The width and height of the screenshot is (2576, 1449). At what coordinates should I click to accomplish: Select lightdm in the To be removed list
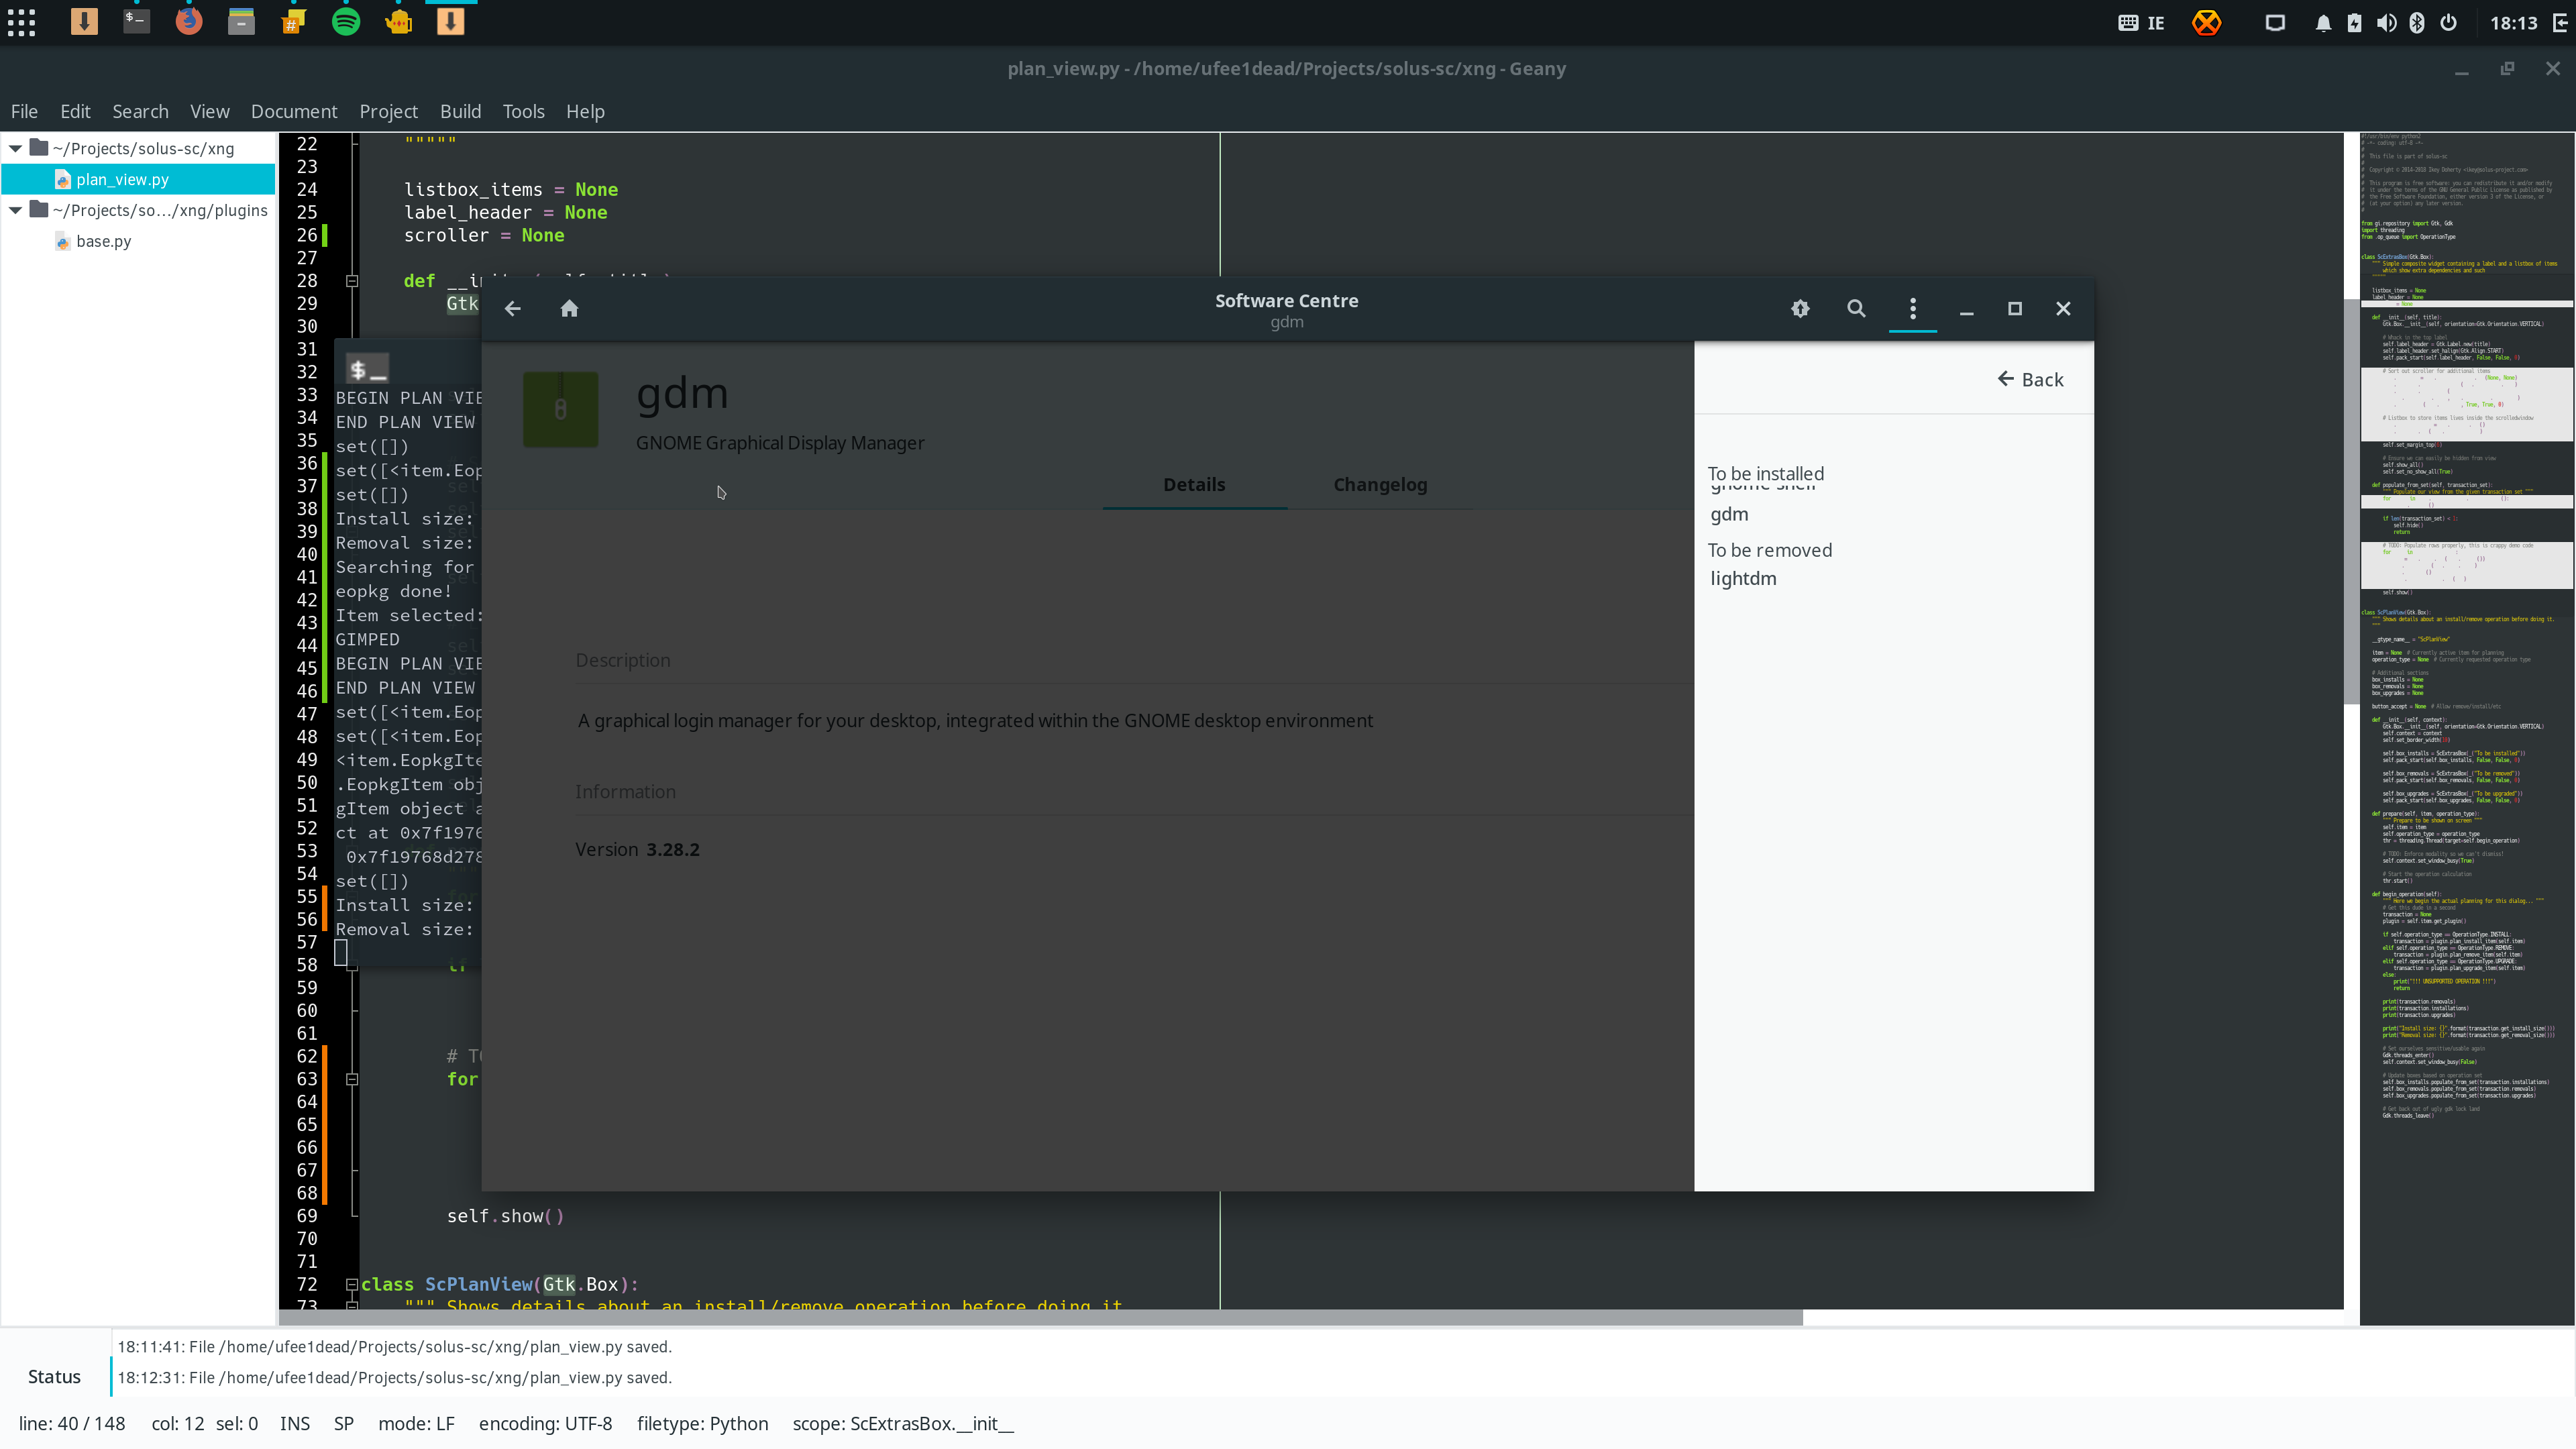click(1743, 578)
